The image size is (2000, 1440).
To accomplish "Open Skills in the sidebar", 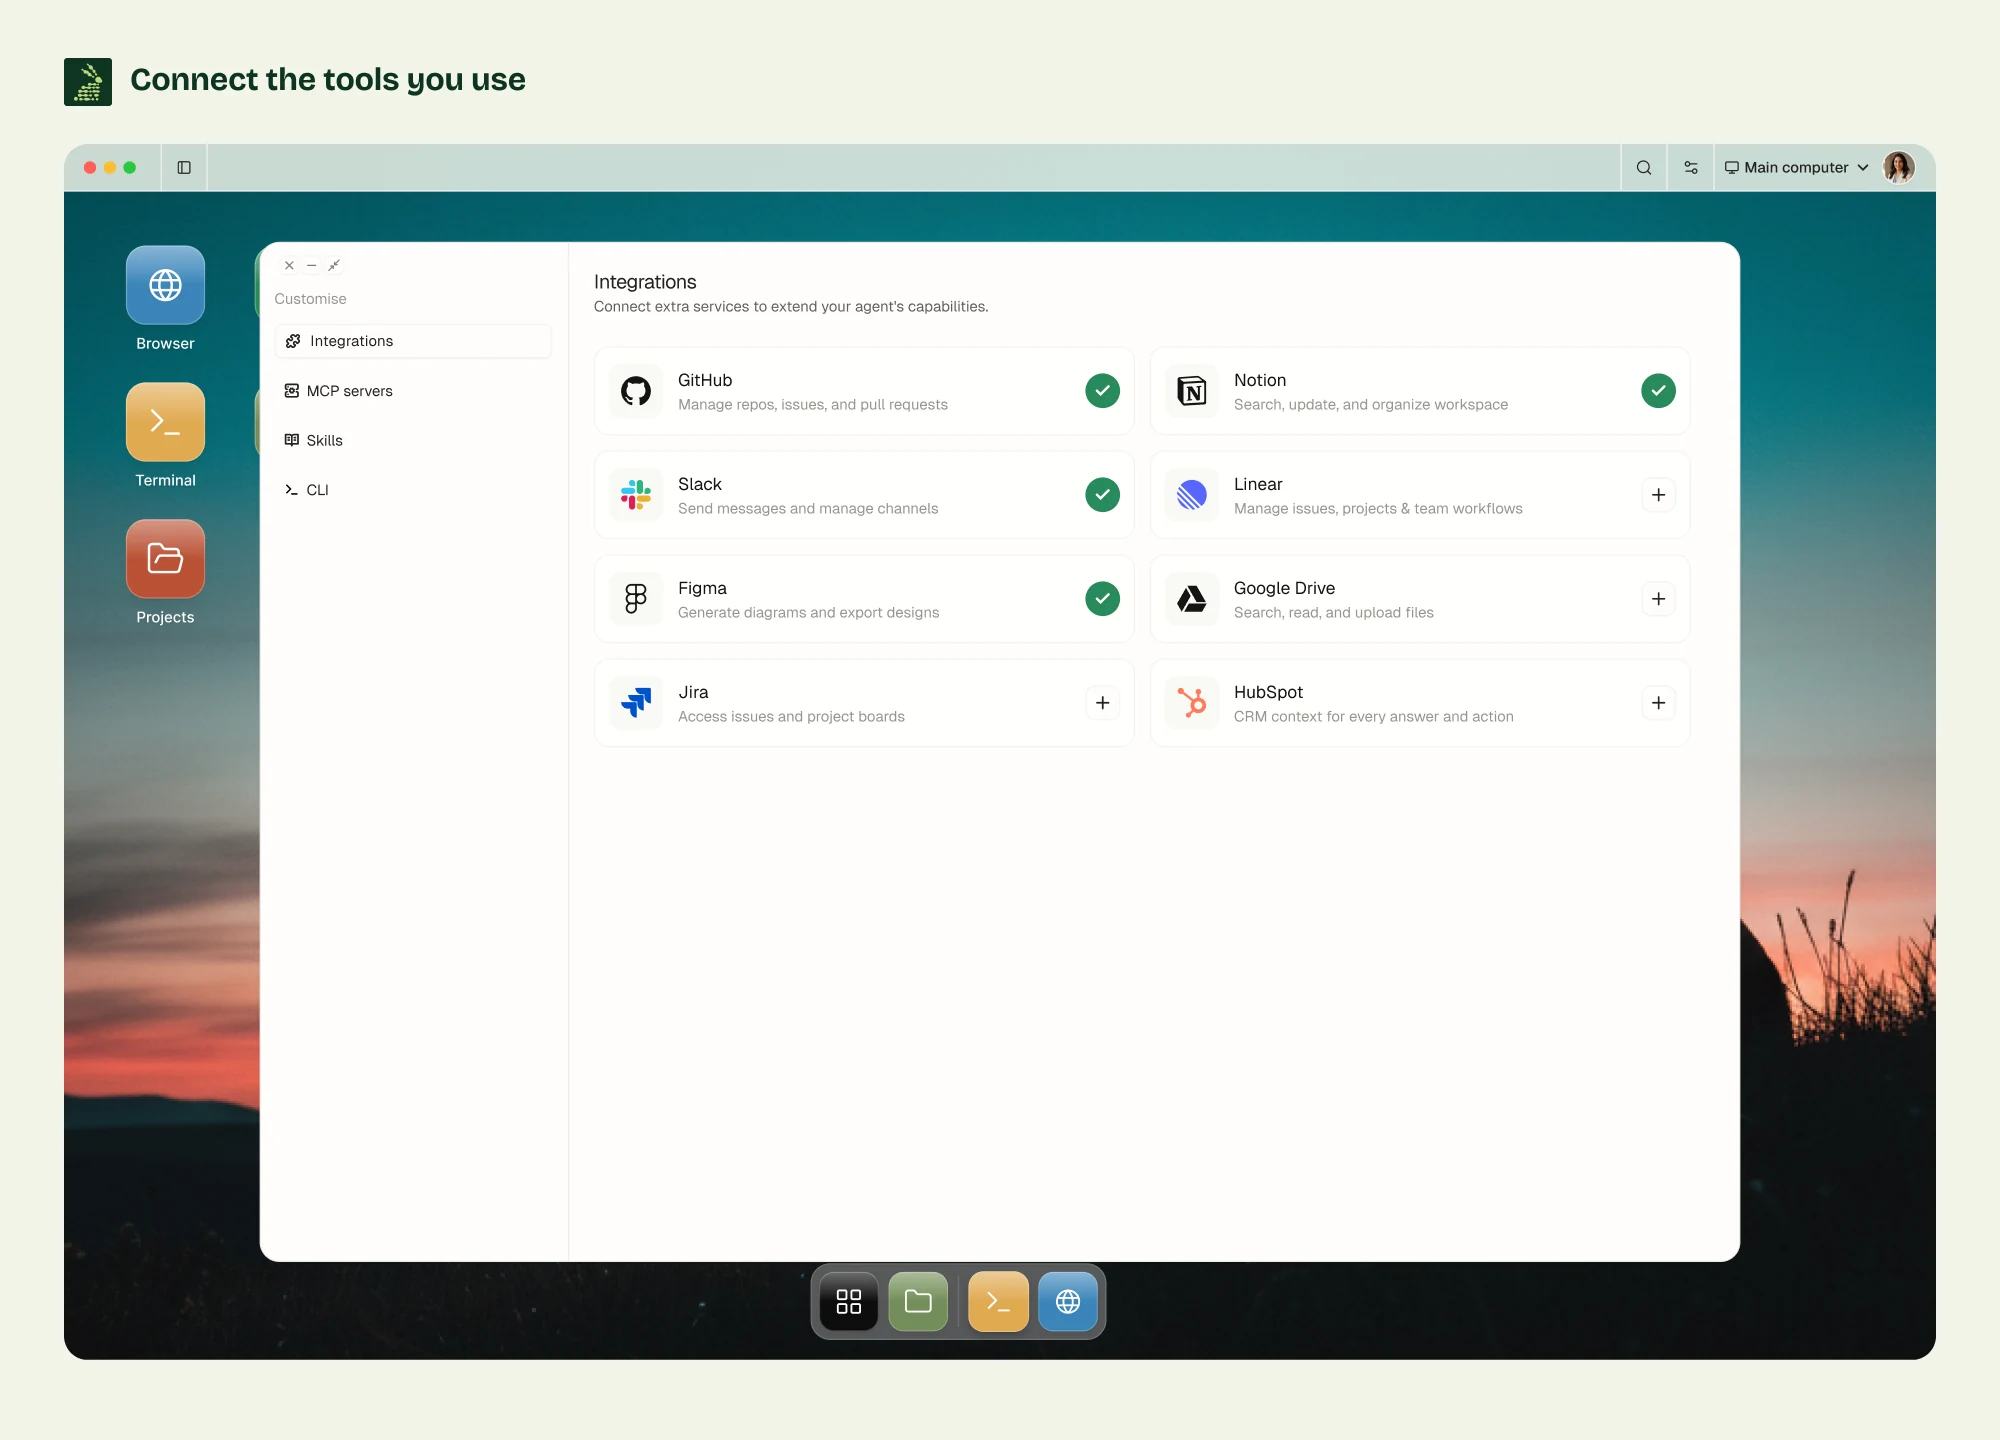I will click(413, 440).
